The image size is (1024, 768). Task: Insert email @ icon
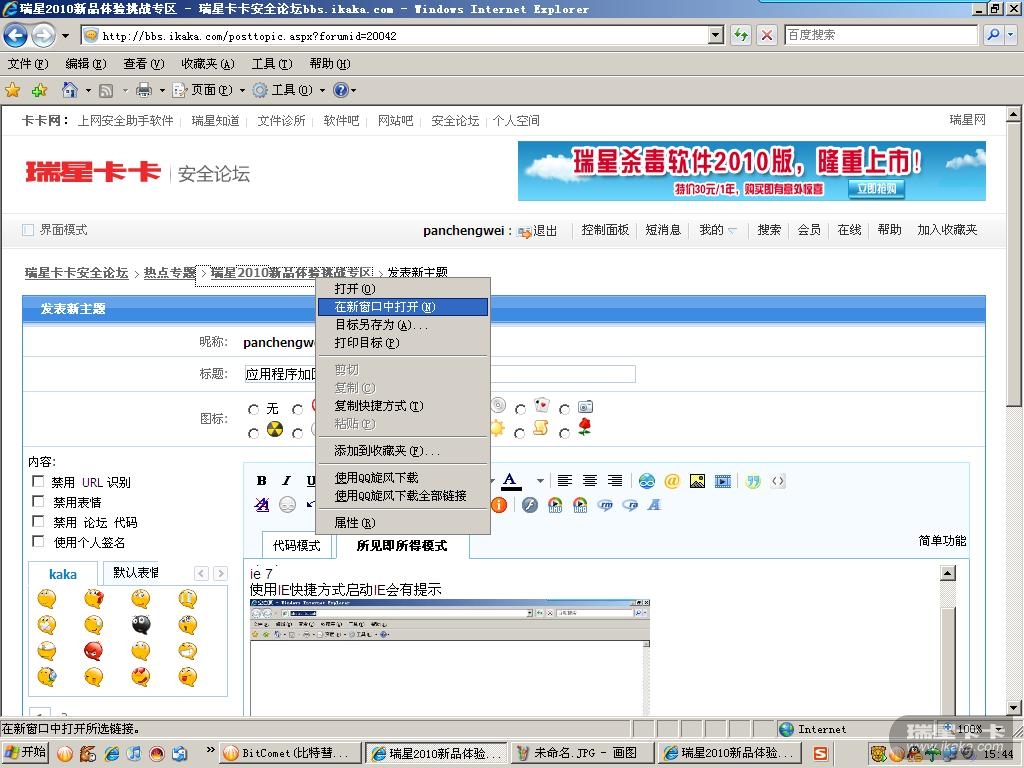[671, 481]
